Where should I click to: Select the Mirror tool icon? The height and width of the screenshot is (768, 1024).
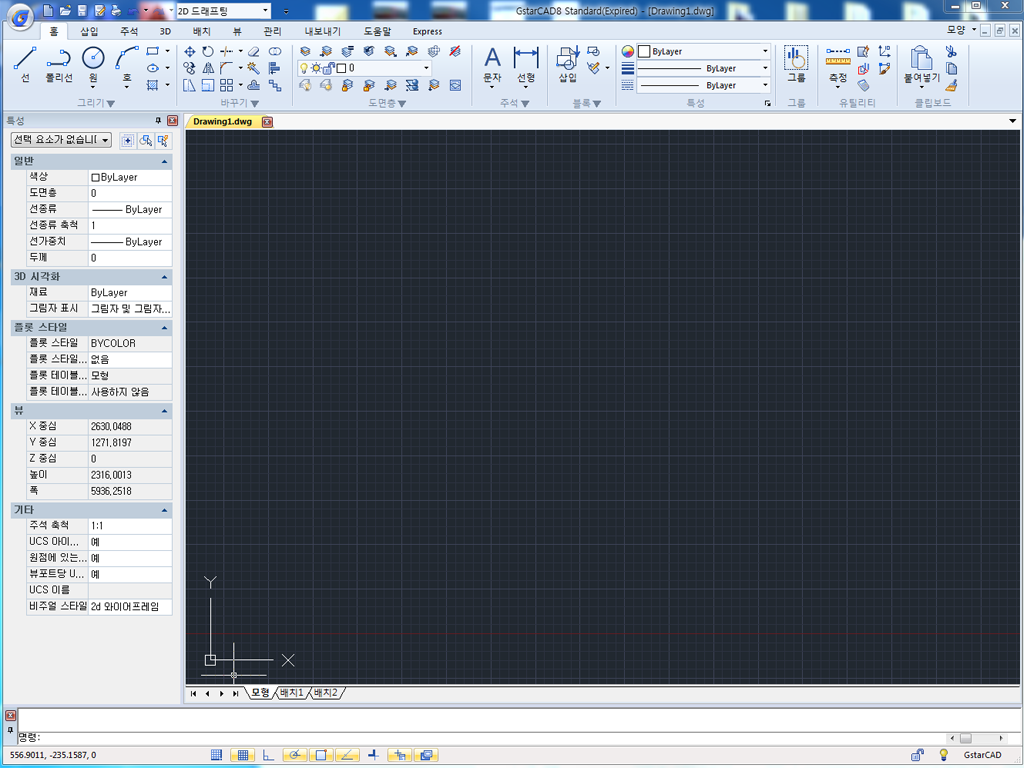pyautogui.click(x=208, y=68)
